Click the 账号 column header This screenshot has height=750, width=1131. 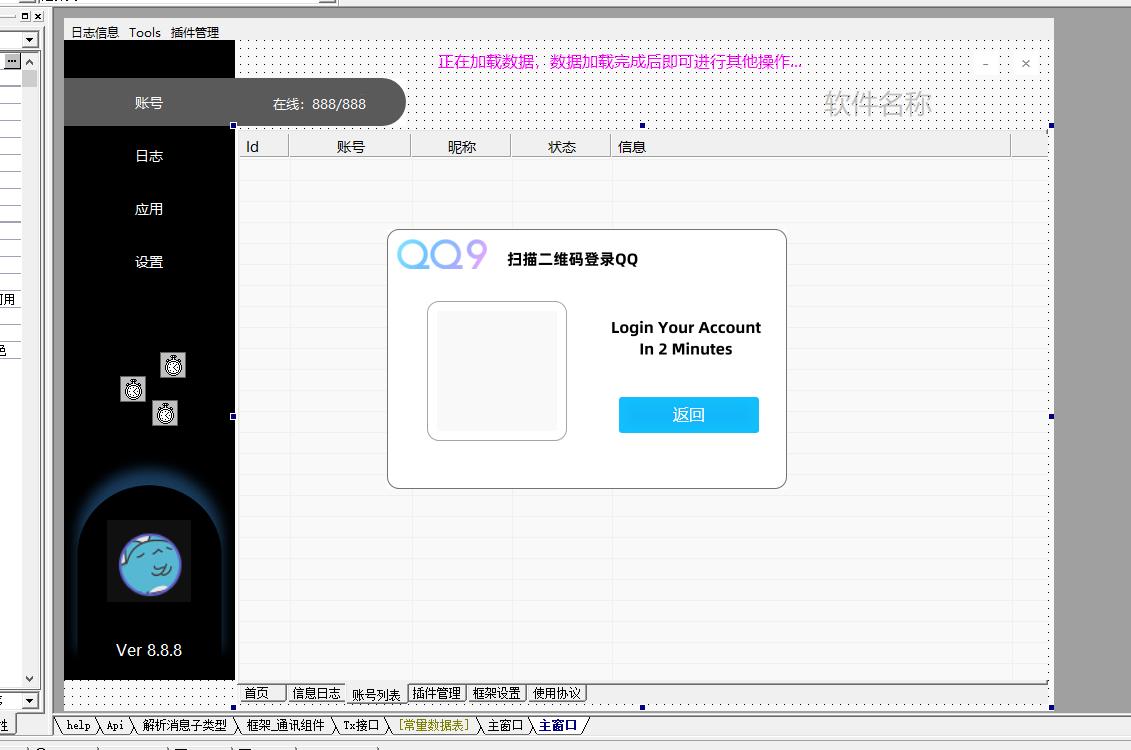(x=350, y=146)
